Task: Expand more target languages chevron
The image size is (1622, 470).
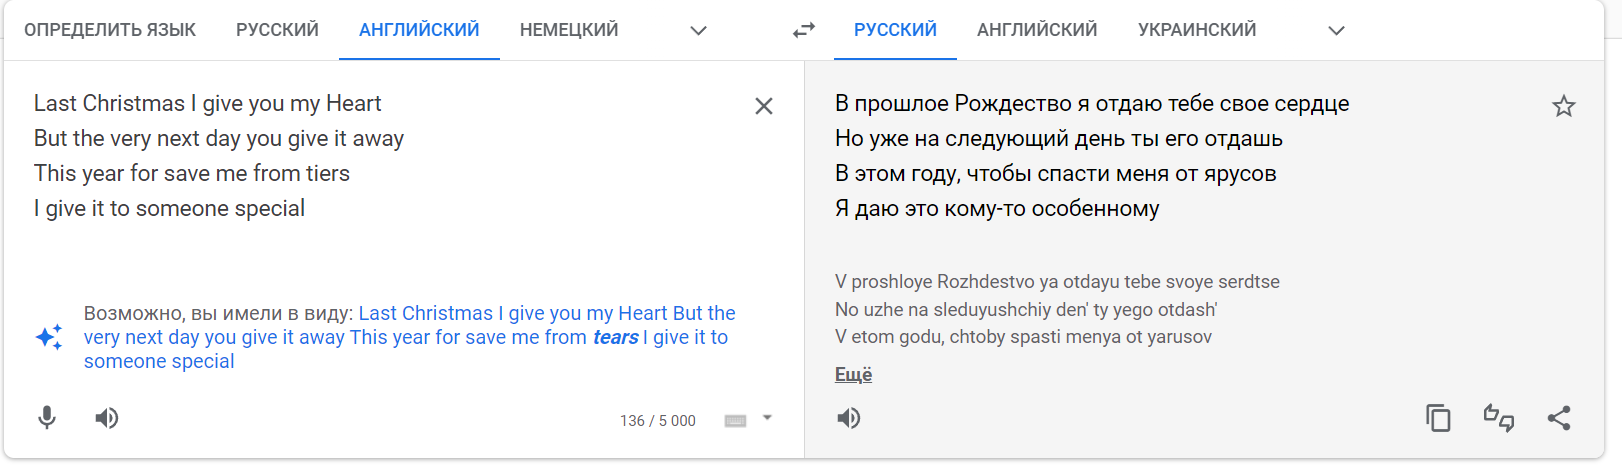Action: [1336, 30]
